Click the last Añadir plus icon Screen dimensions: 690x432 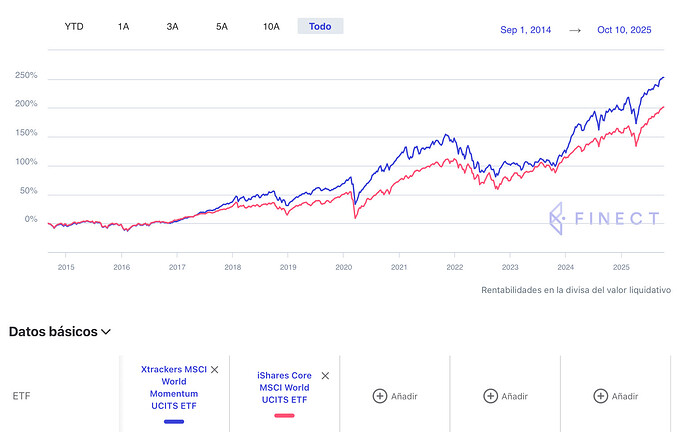pyautogui.click(x=600, y=396)
